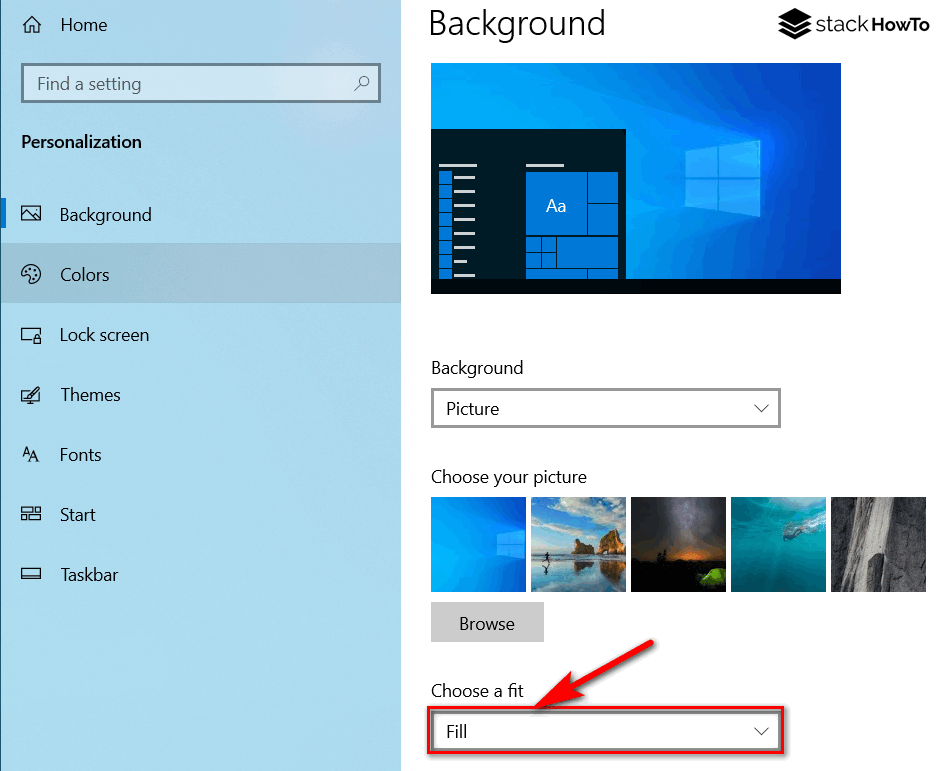Click the chevron on the Picture combo box
This screenshot has width=942, height=771.
click(760, 408)
